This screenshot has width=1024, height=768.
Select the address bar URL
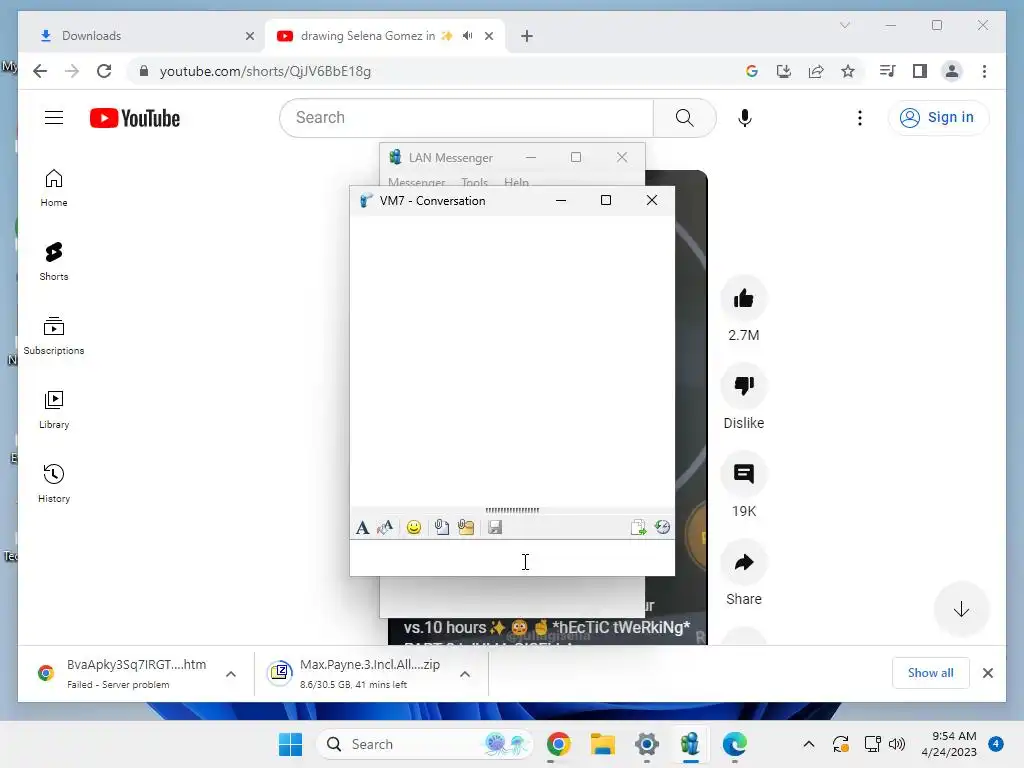point(265,71)
